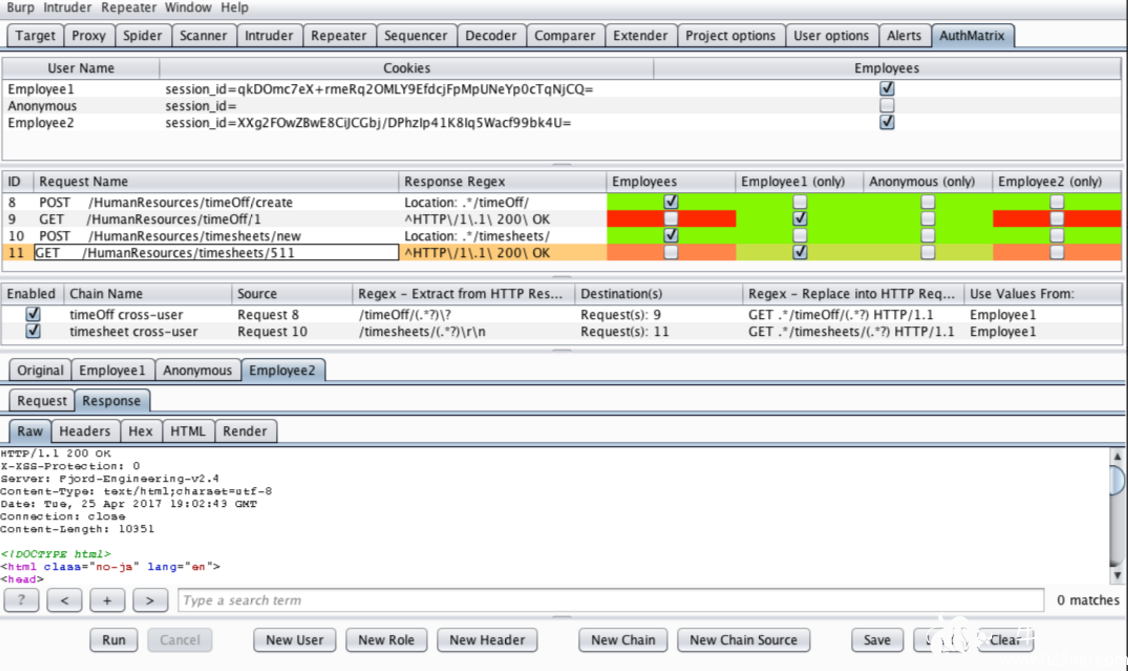Select the Original message tab

(40, 370)
